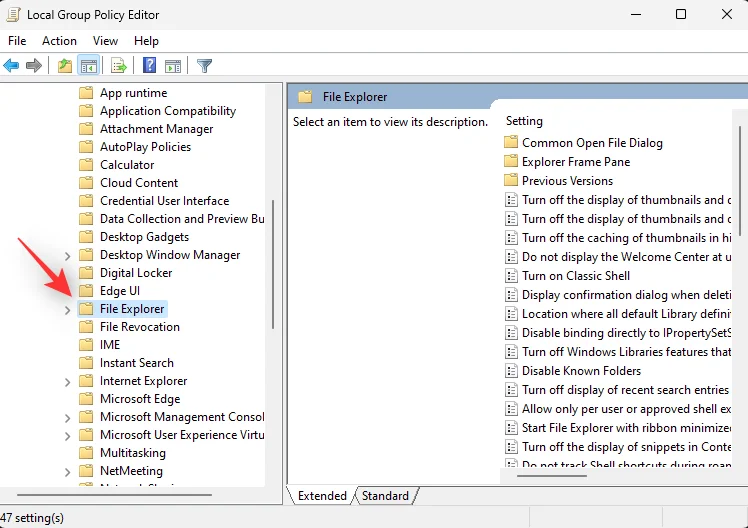
Task: Click the Common Open File Dialog folder icon
Action: 511,142
